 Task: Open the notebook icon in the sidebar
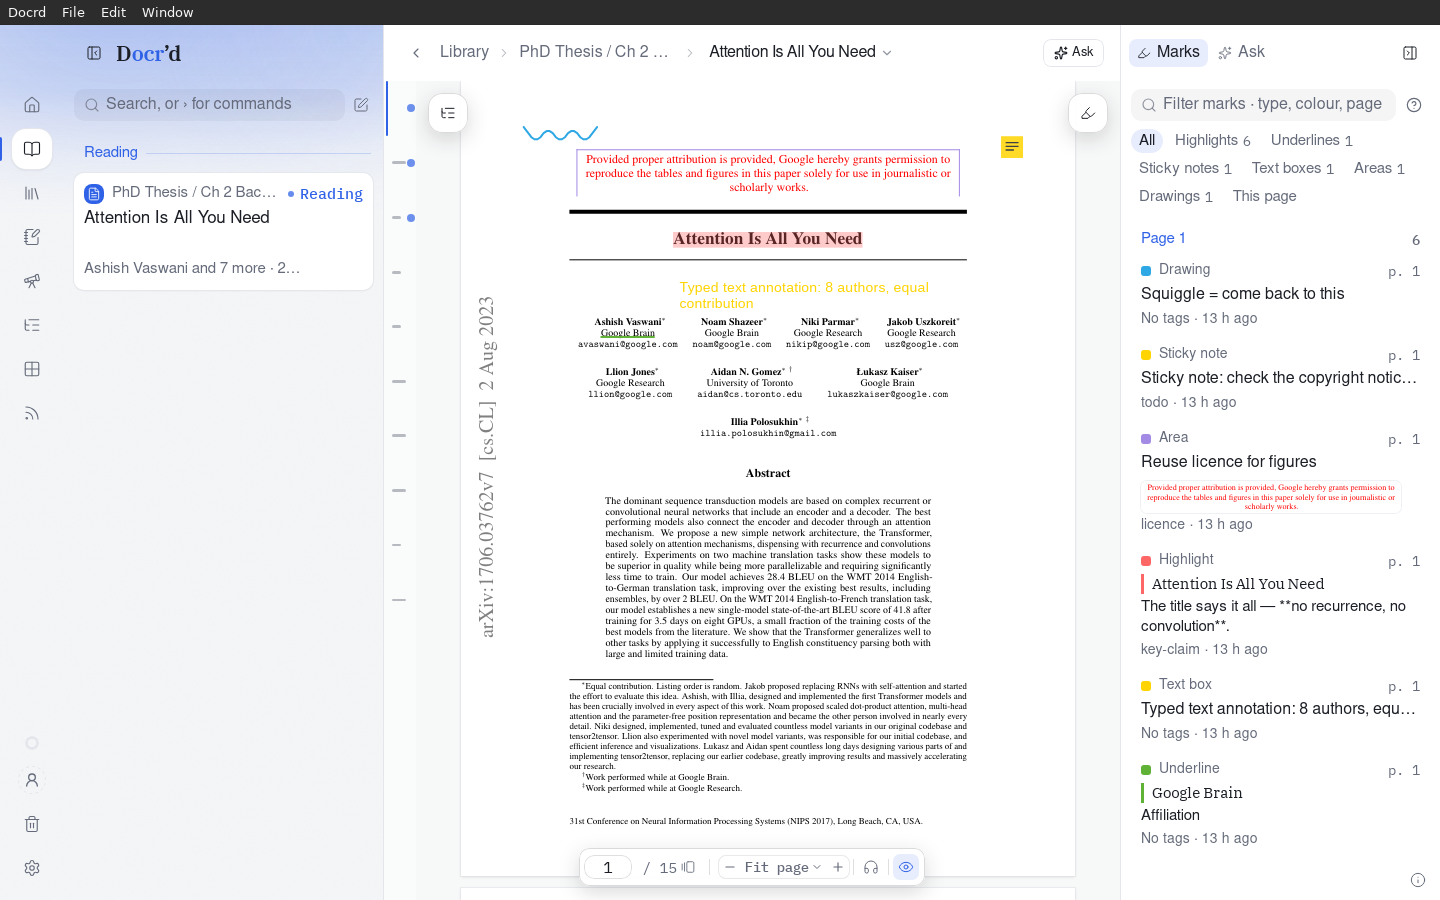(x=32, y=237)
